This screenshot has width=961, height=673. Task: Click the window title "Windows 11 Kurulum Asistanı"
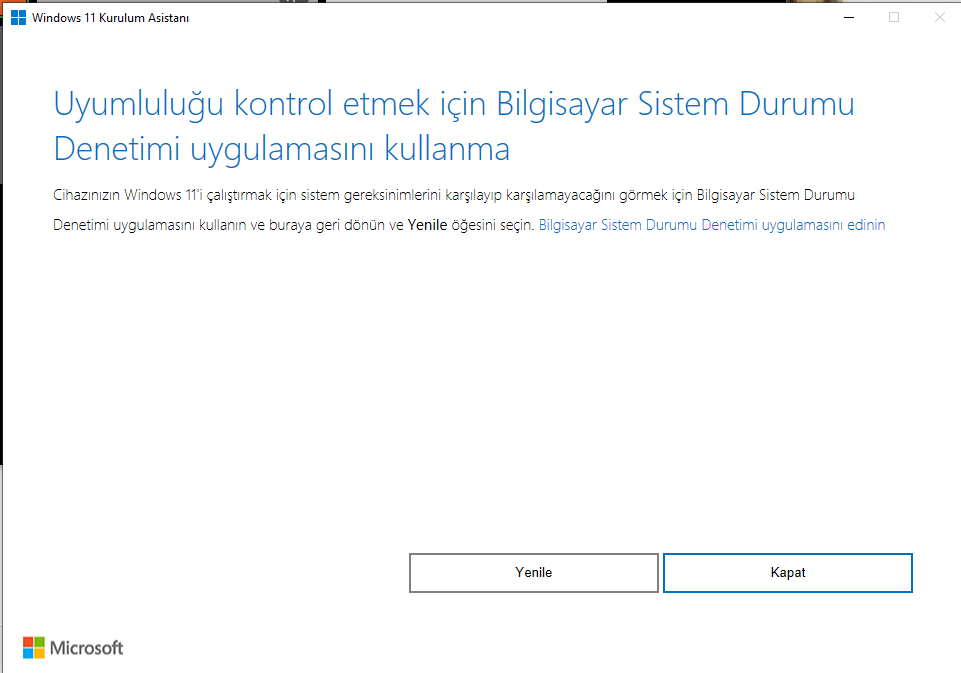point(110,18)
